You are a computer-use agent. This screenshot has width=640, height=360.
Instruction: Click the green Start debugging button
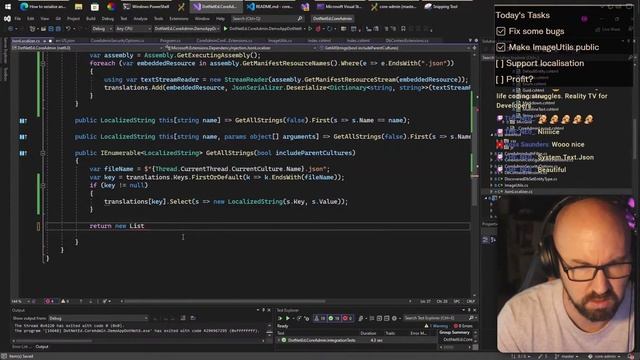pos(225,29)
